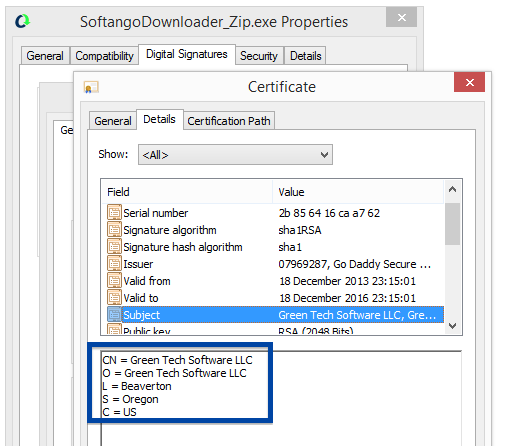Open the Show filter dropdown

235,155
